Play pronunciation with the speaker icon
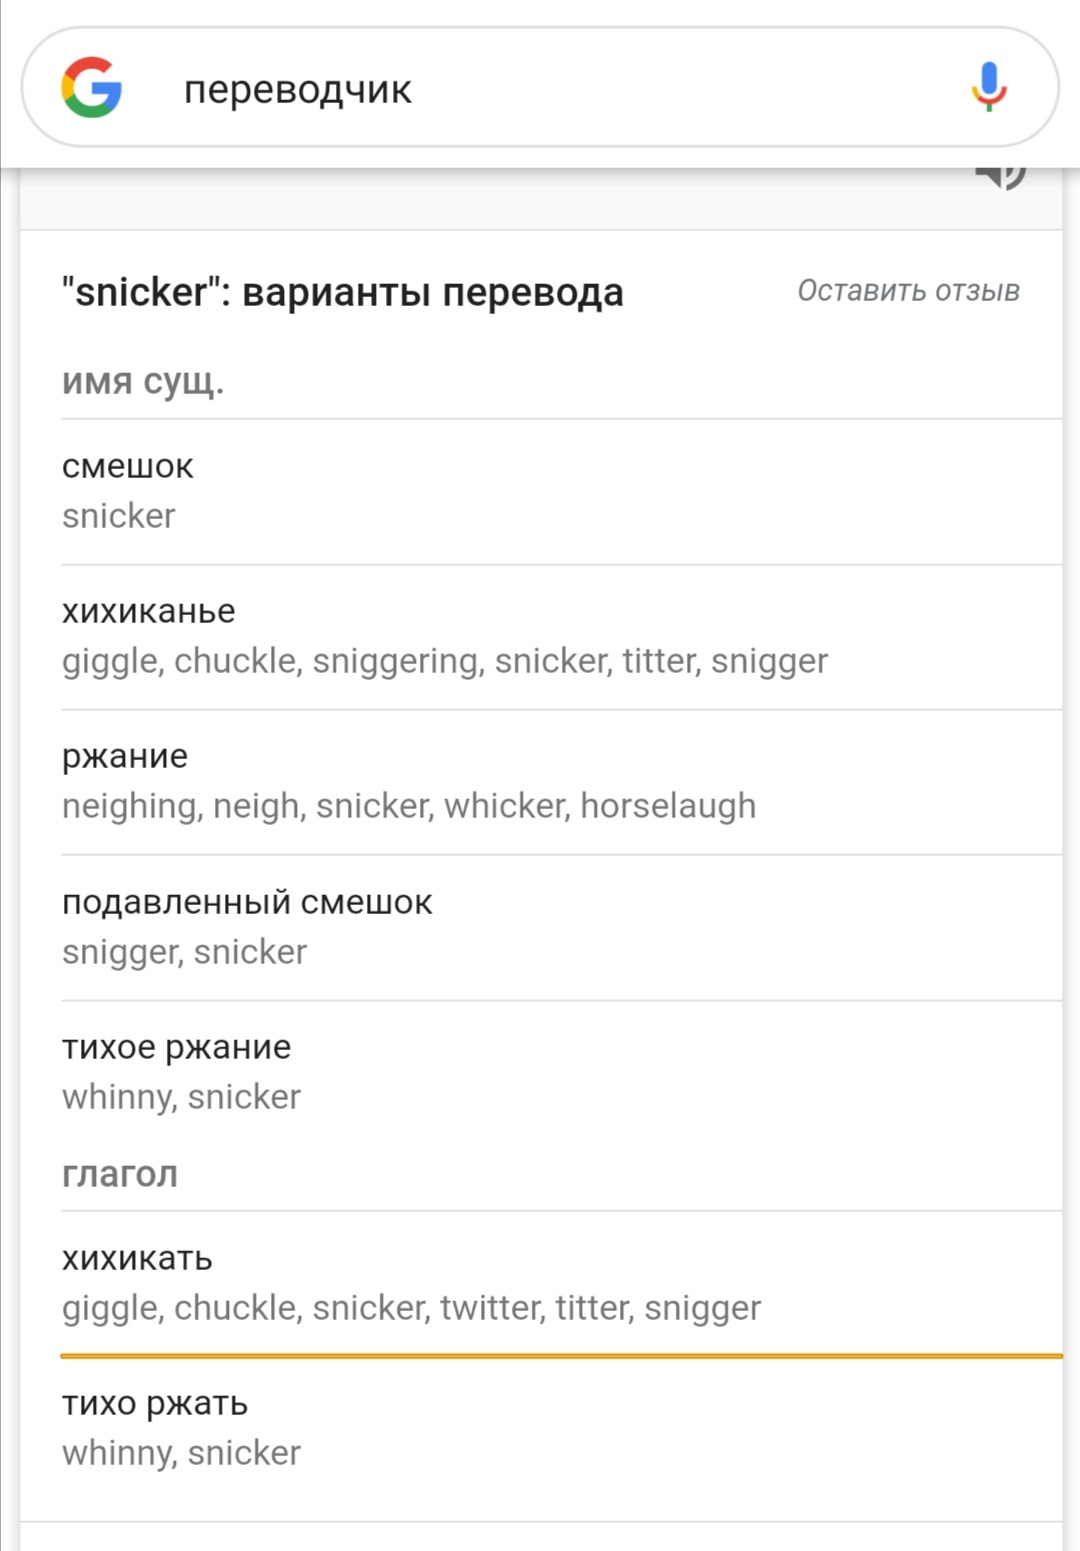This screenshot has height=1551, width=1080. pyautogui.click(x=1000, y=176)
